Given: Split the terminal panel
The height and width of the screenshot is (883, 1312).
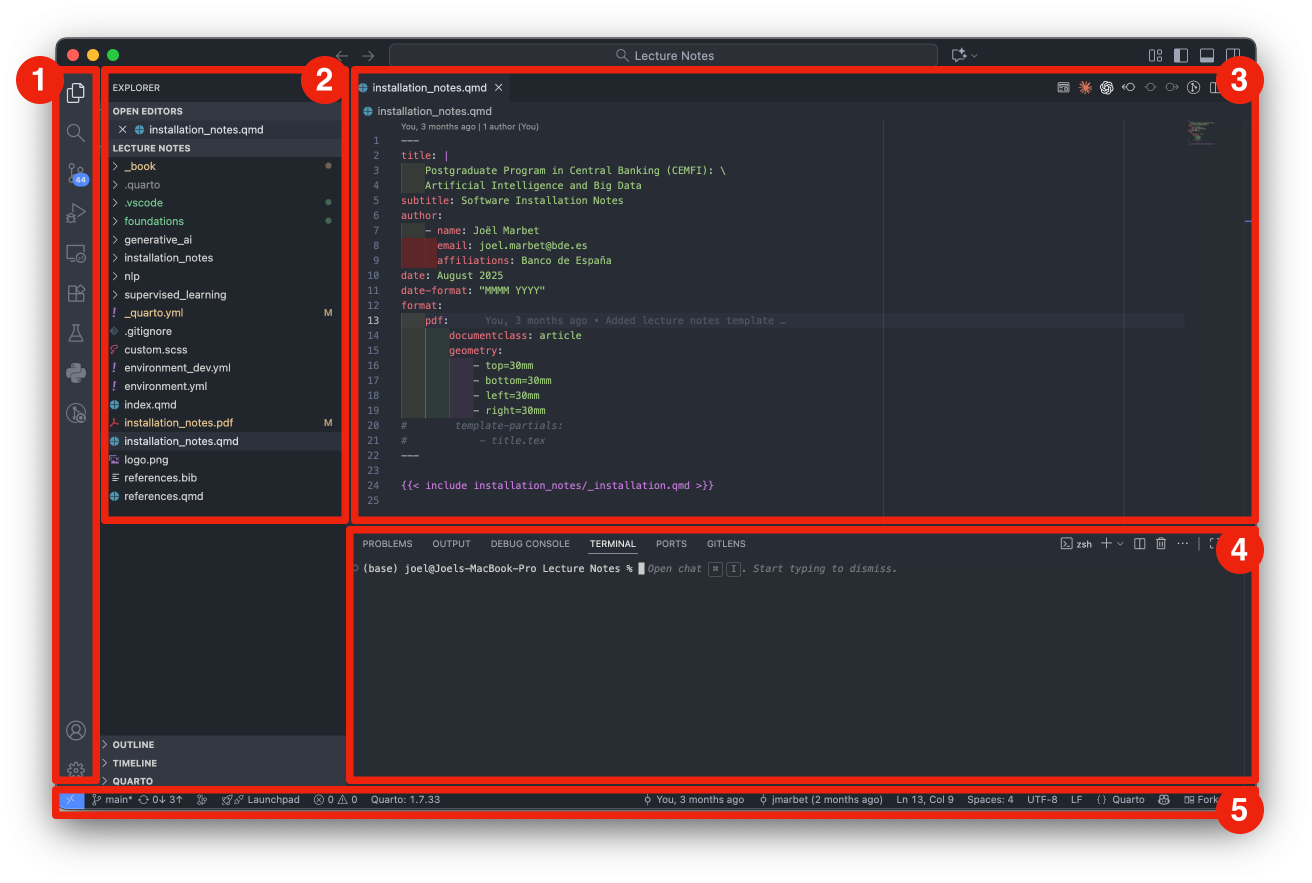Looking at the screenshot, I should (1139, 544).
